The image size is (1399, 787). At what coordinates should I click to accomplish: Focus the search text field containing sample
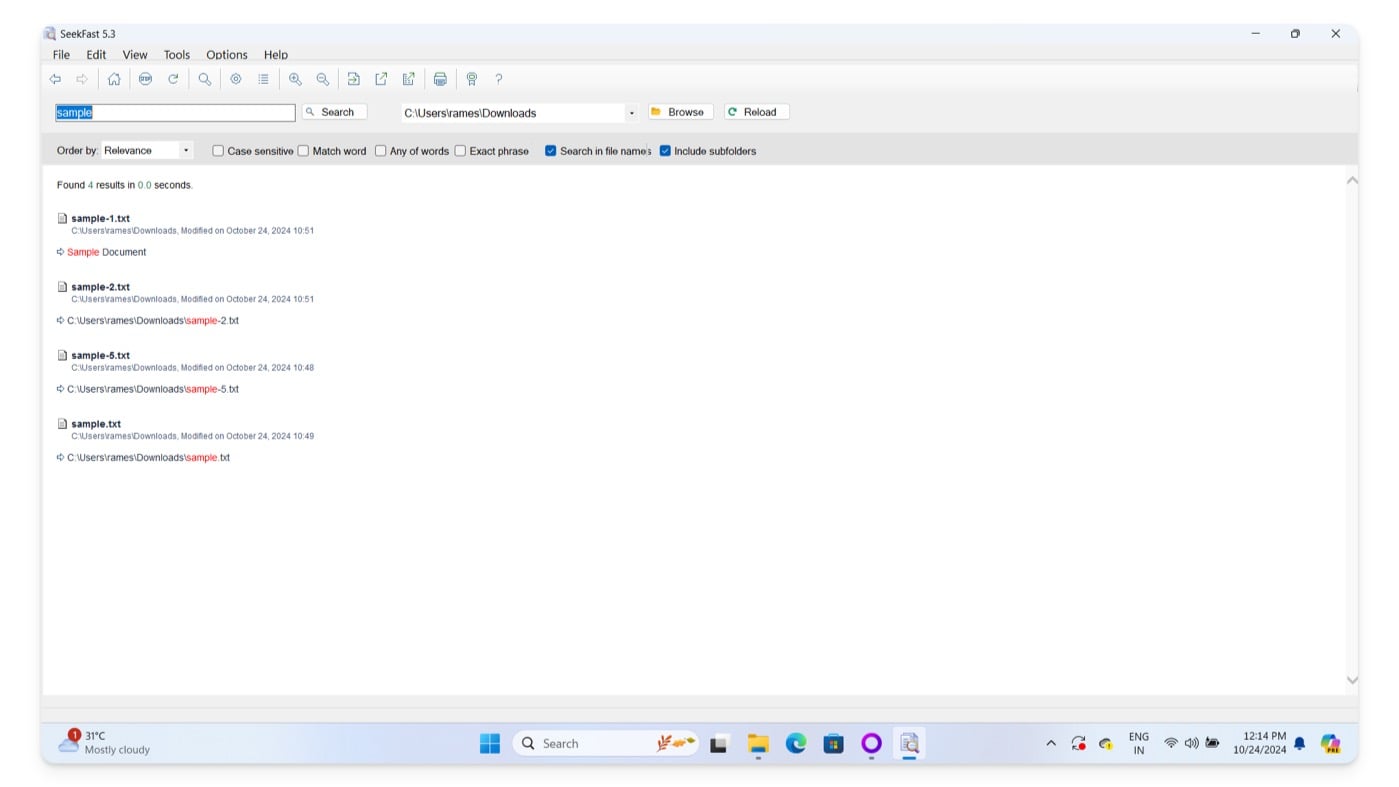(175, 113)
